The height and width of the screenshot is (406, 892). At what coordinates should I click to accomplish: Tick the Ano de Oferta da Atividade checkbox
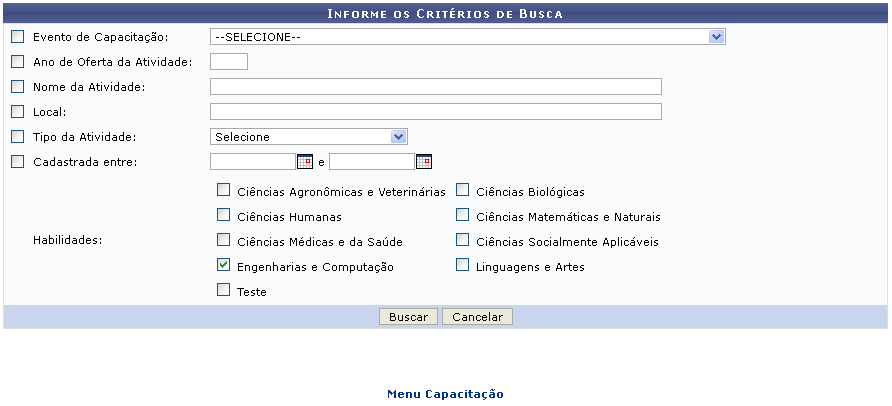(x=17, y=62)
